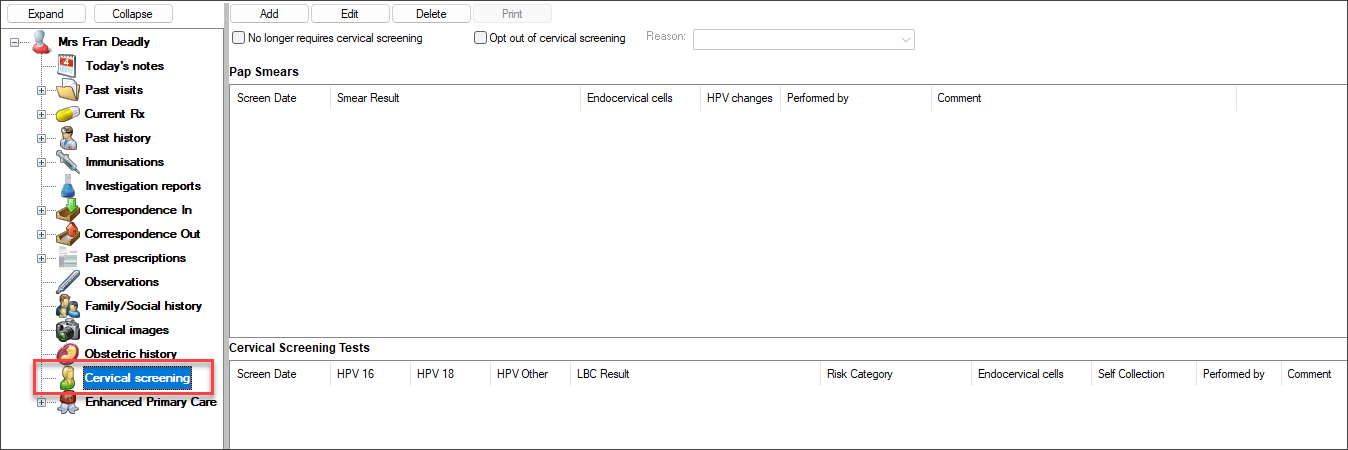1348x450 pixels.
Task: Expand the Past history node
Action: point(42,138)
